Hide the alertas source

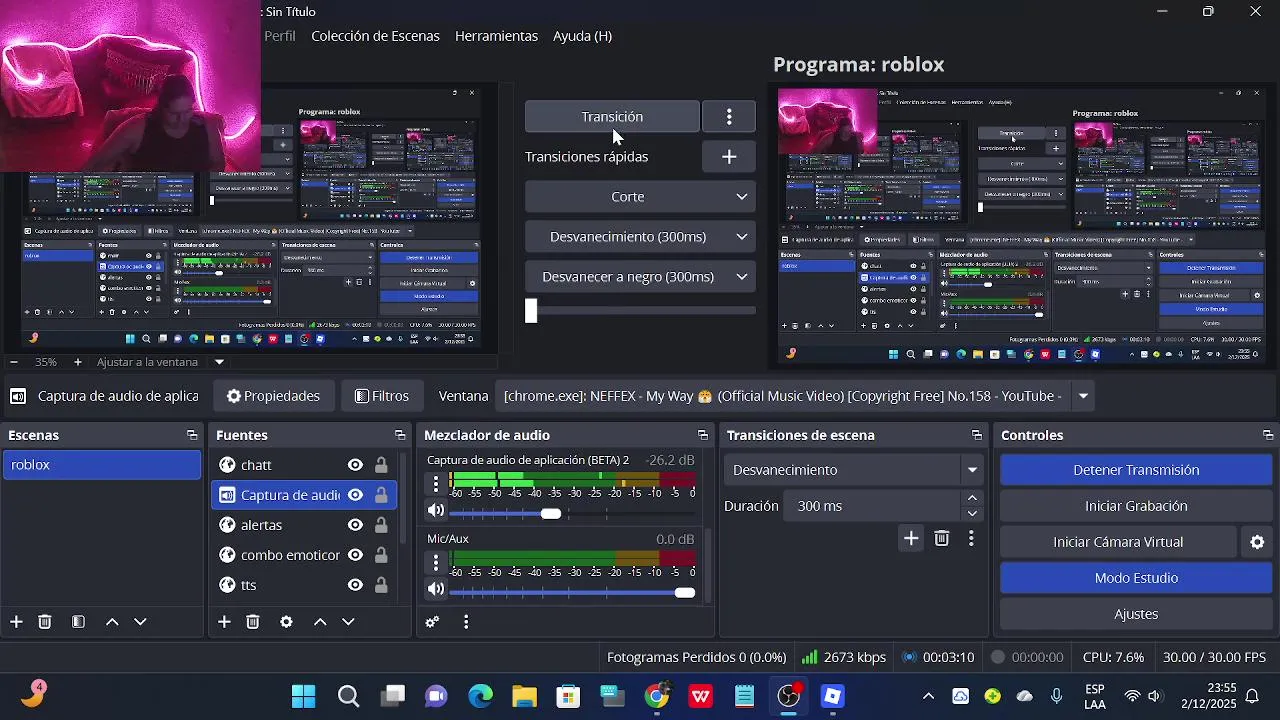pos(355,525)
